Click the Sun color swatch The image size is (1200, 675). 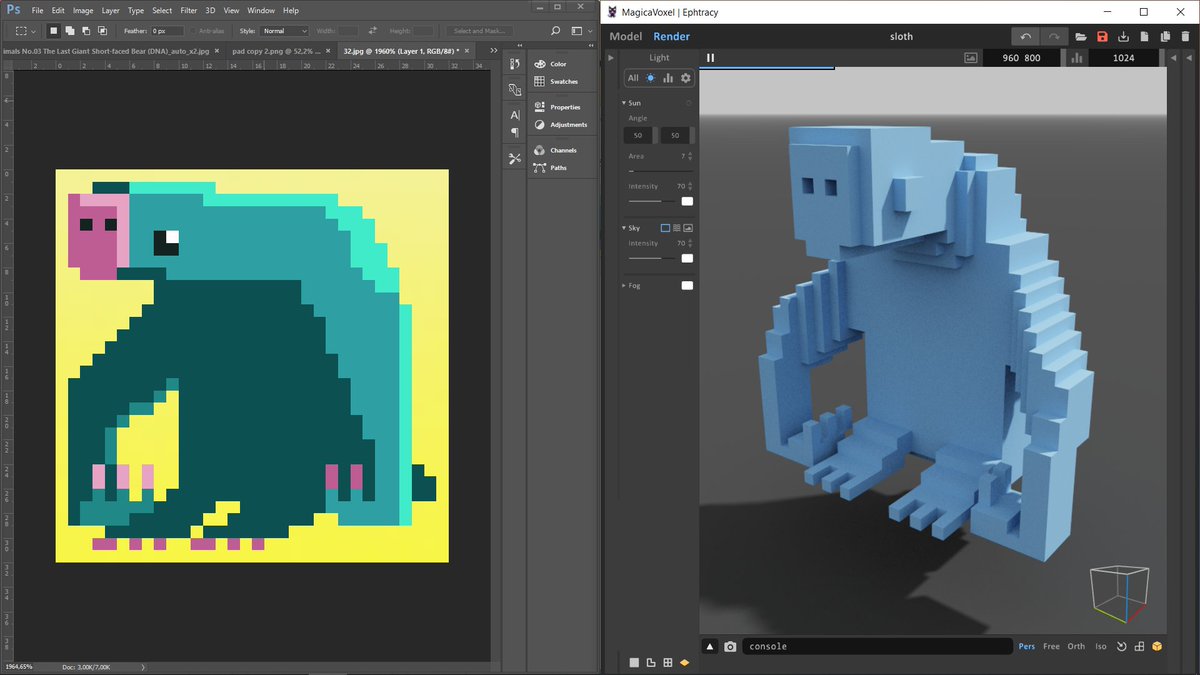(687, 201)
